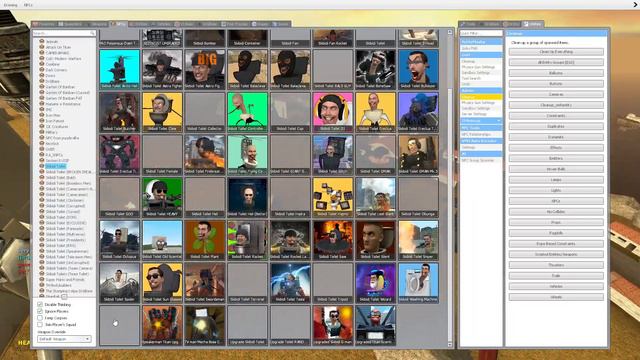This screenshot has height=360, width=640.
Task: Open Humans + Resistance category in tree
Action: 63,104
